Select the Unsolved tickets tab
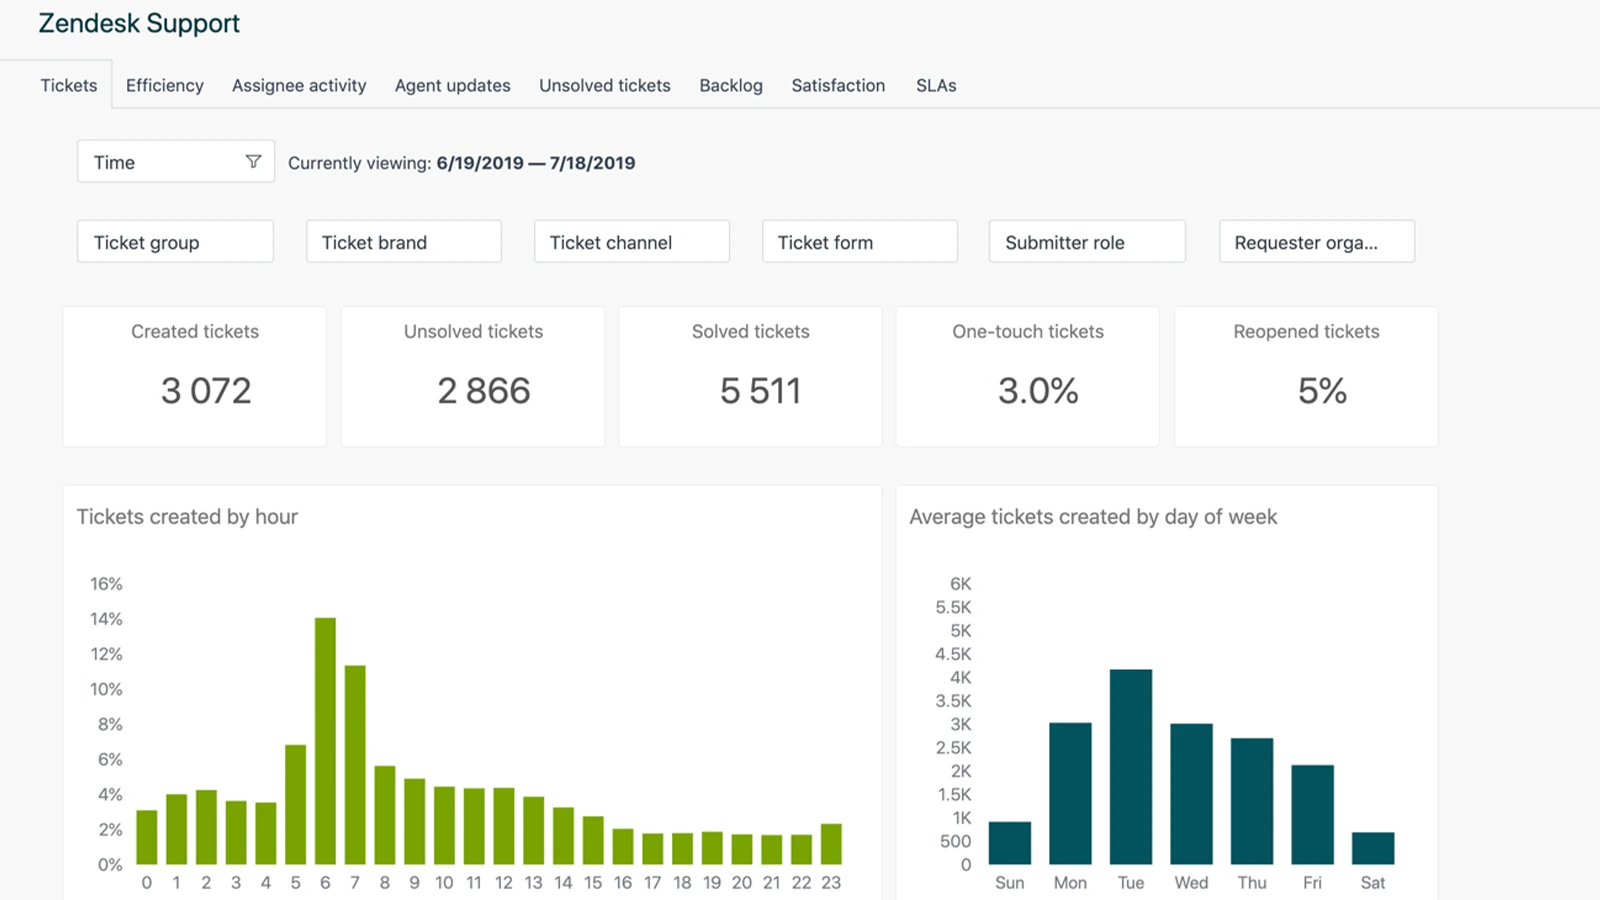 pyautogui.click(x=605, y=85)
